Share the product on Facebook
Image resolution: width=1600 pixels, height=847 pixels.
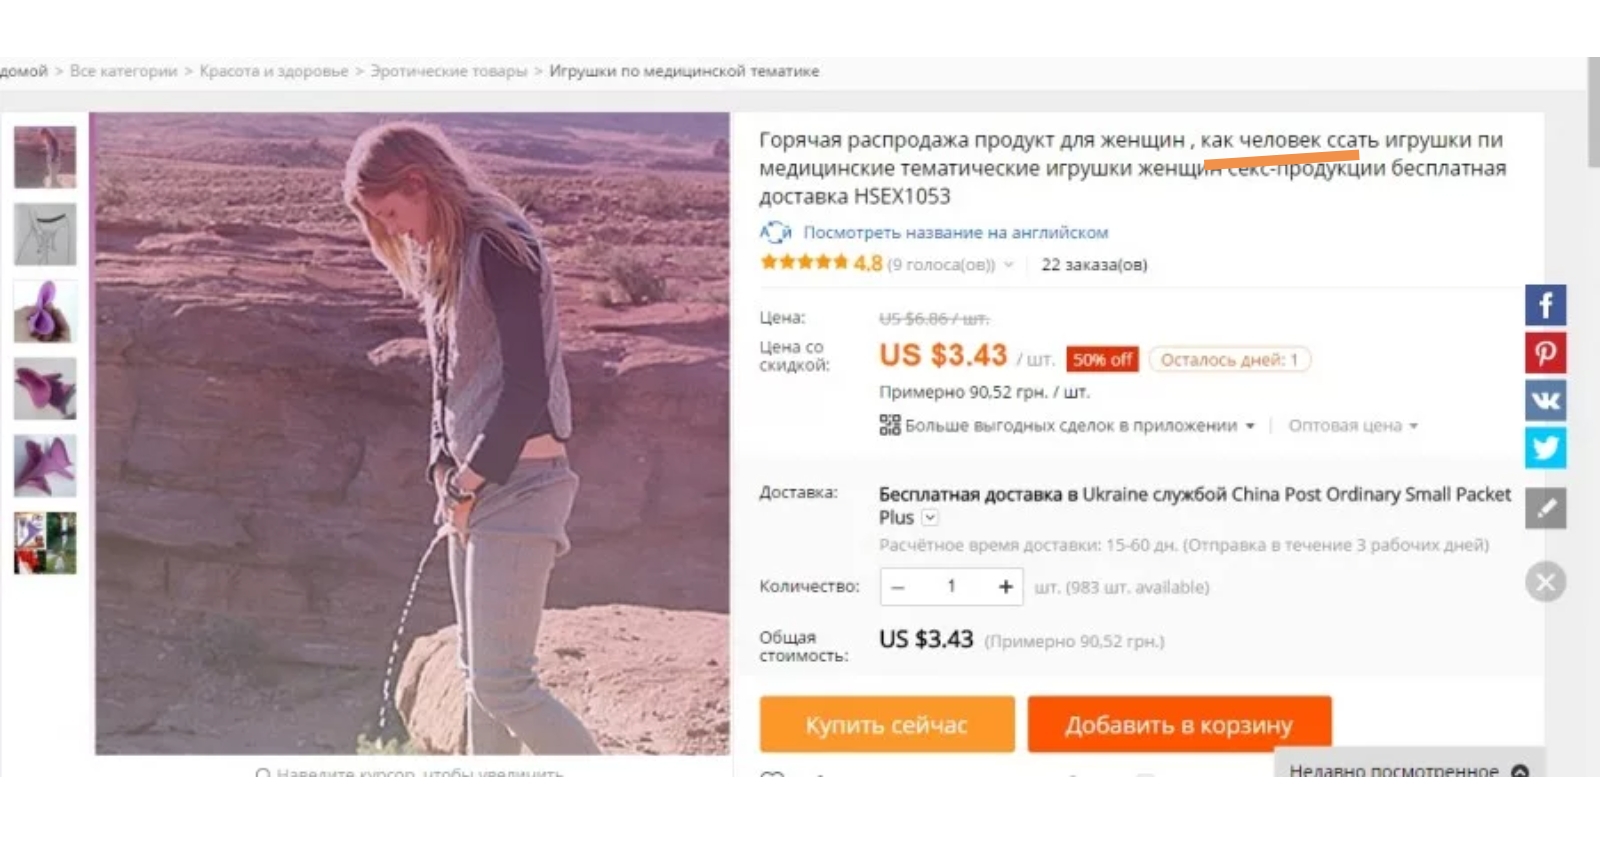(1545, 305)
